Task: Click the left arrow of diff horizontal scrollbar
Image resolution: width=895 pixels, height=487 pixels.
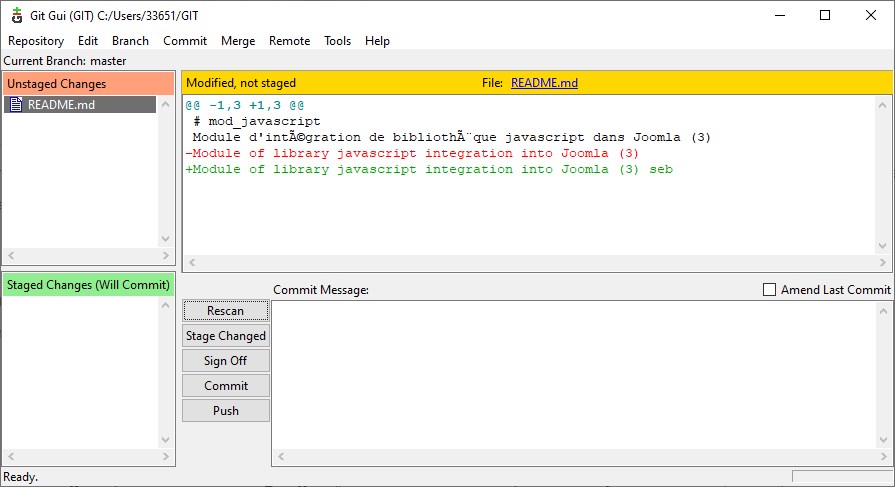Action: [x=192, y=263]
